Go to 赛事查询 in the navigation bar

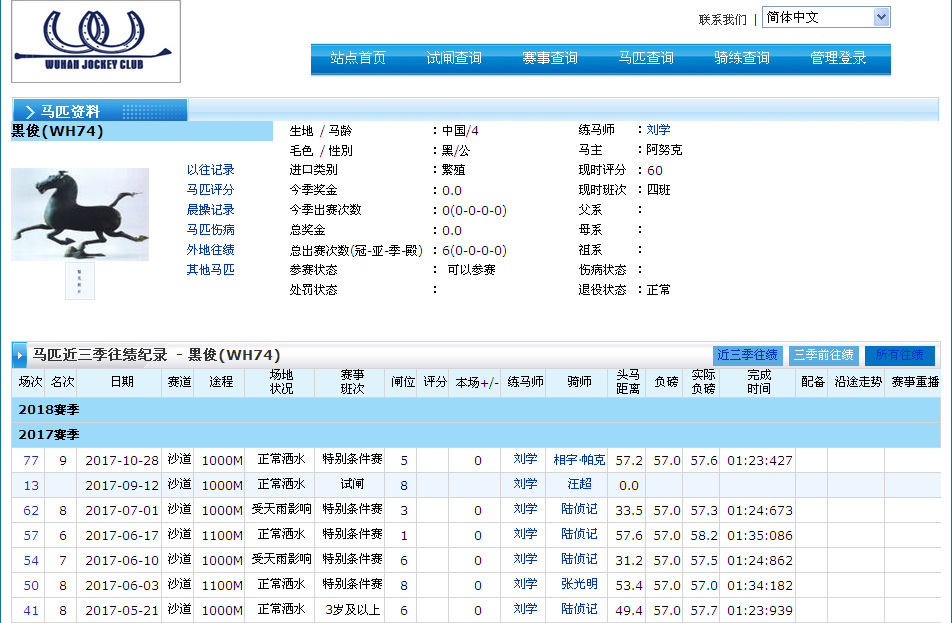pyautogui.click(x=550, y=58)
